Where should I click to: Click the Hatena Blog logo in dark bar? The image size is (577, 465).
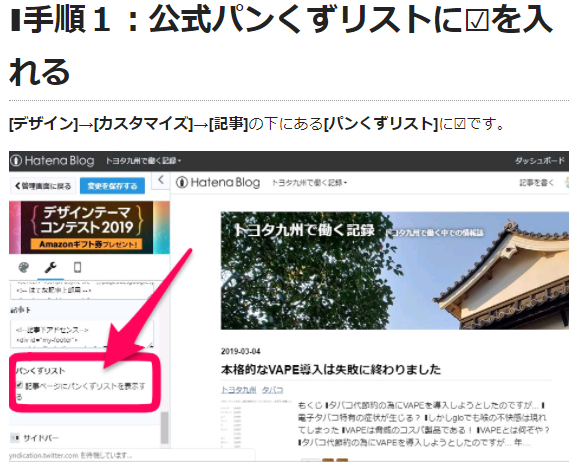coord(52,161)
